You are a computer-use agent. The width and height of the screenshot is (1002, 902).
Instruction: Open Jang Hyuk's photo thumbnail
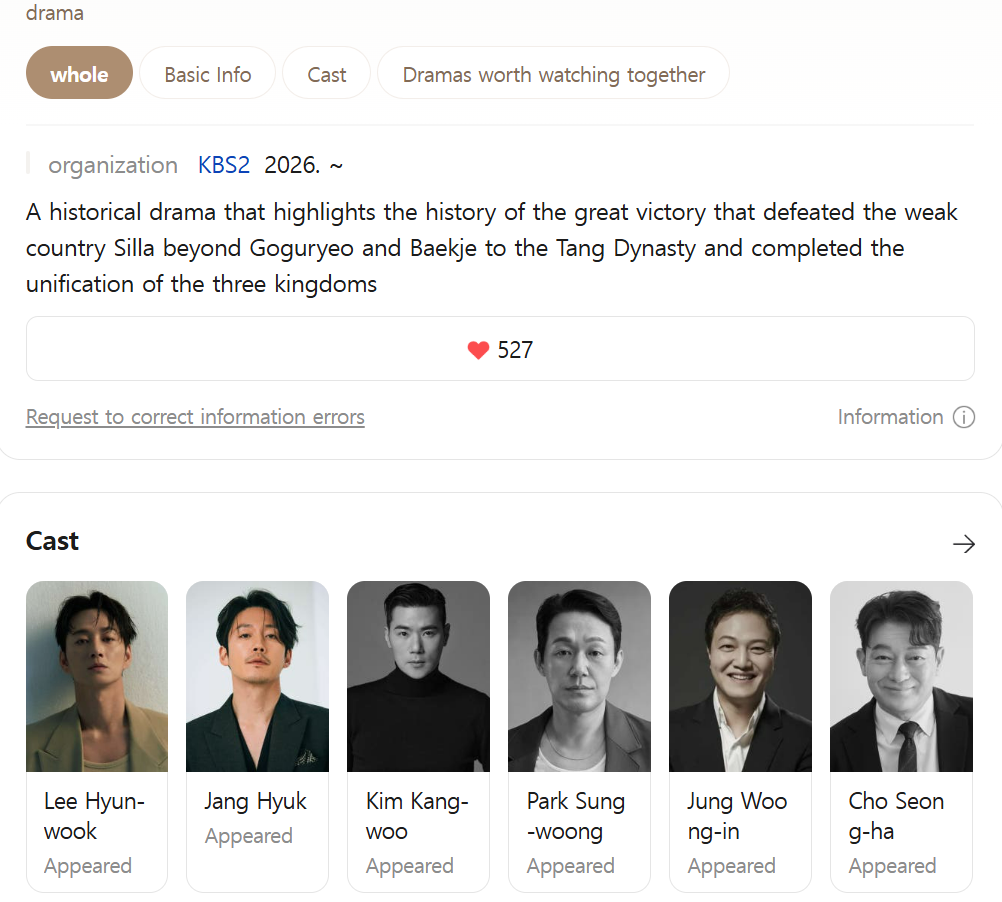(257, 676)
